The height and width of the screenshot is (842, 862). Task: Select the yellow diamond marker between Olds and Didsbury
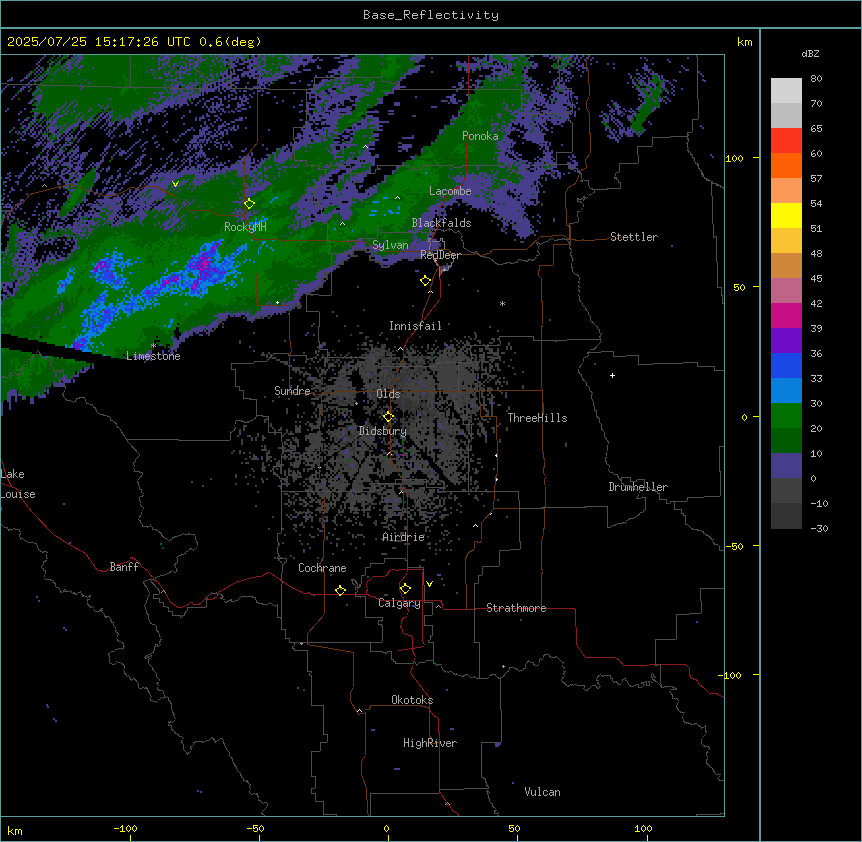click(x=388, y=417)
